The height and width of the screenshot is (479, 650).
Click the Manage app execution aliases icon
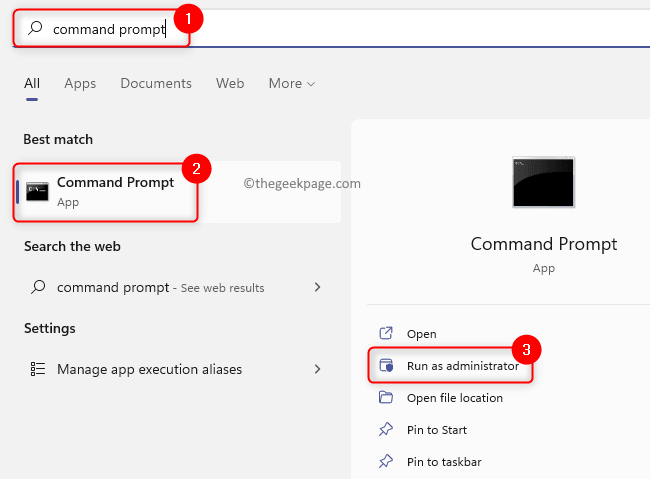[x=38, y=369]
